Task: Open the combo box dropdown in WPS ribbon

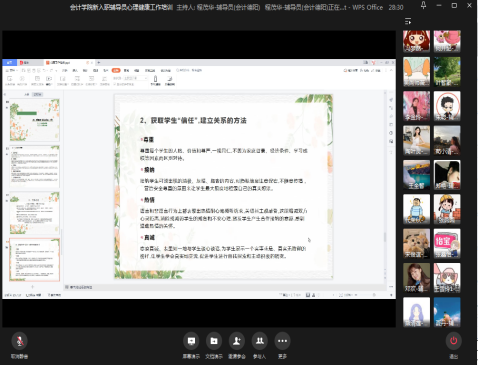Action: pos(146,78)
